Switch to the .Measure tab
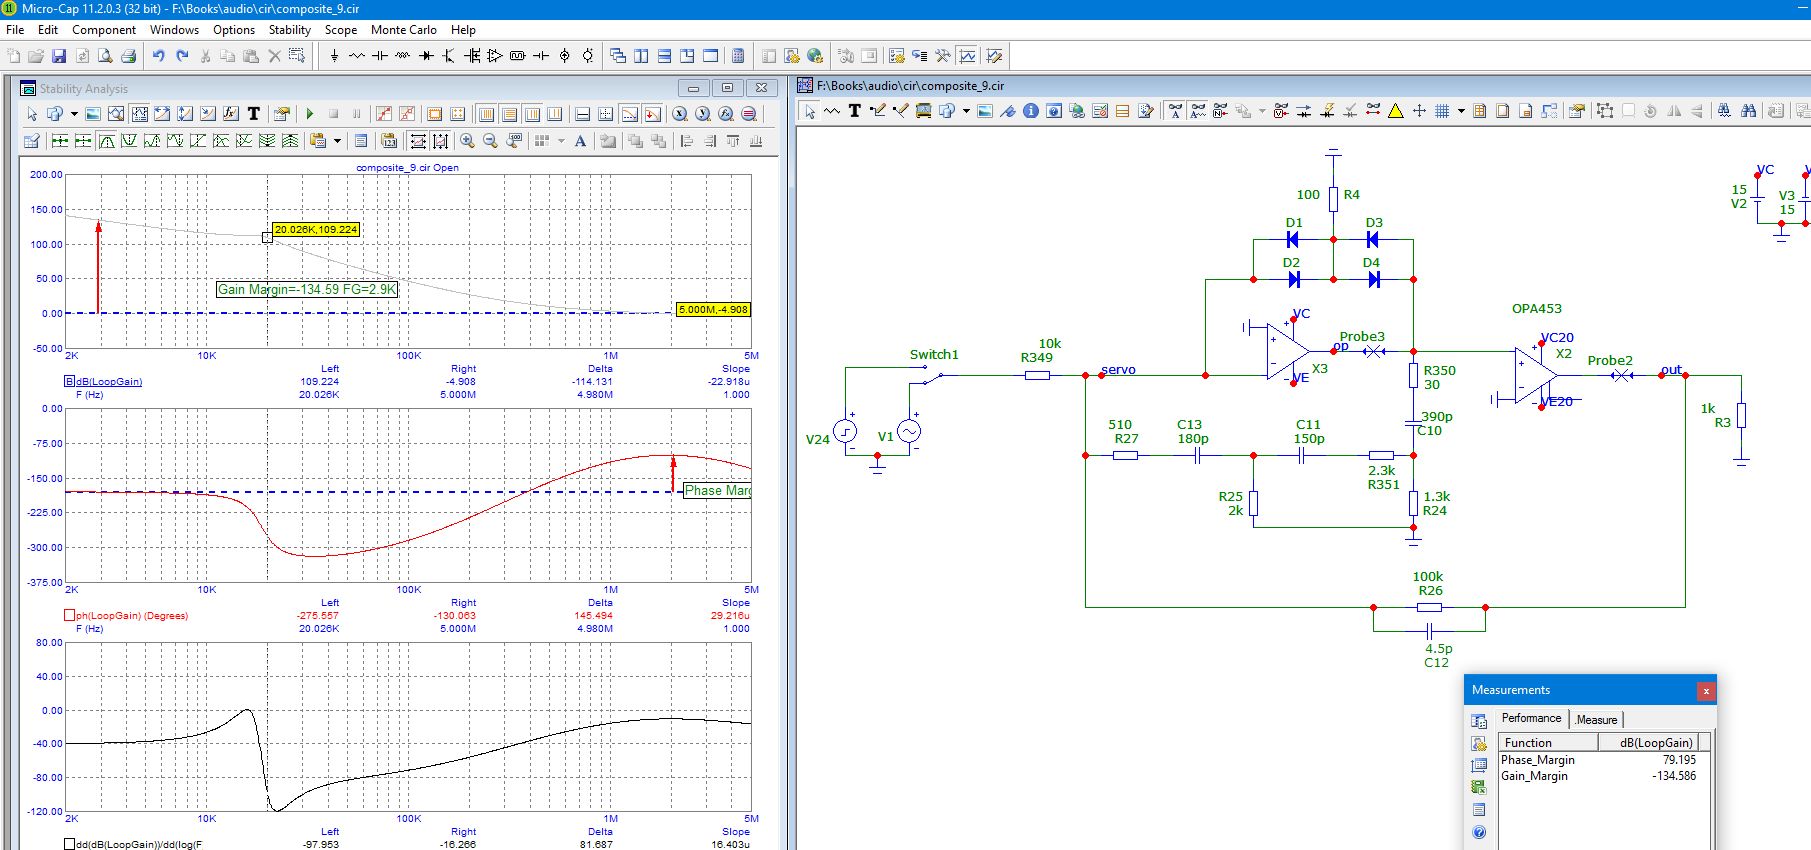 coord(1596,719)
